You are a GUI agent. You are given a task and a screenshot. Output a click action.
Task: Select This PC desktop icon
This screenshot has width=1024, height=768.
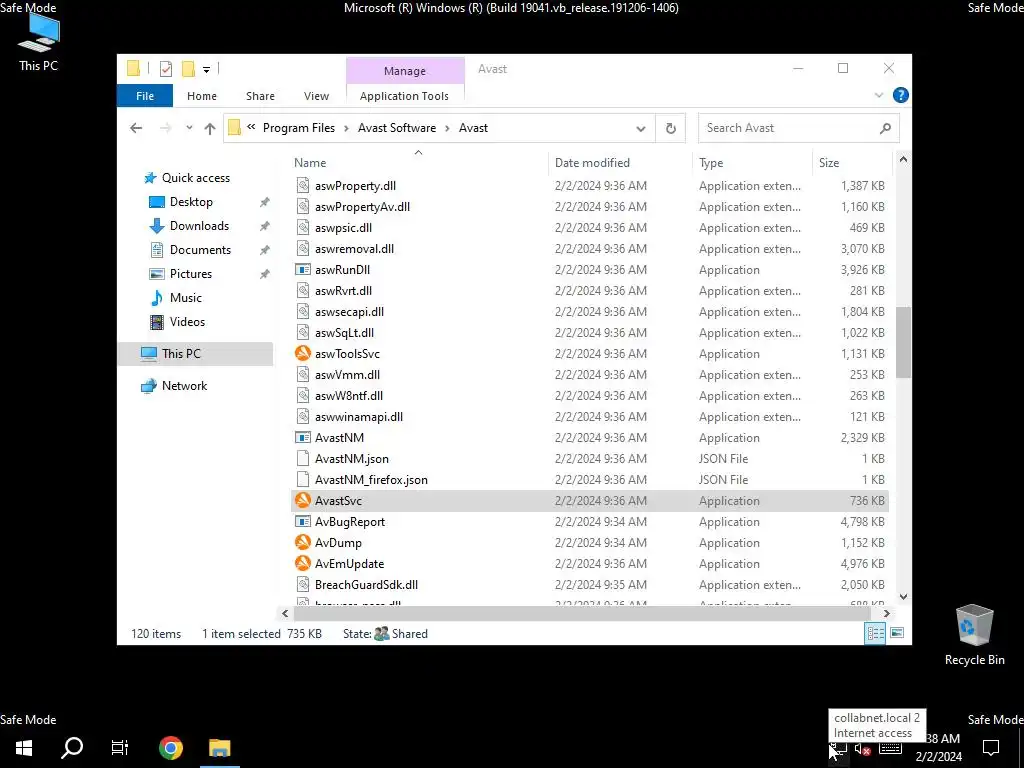39,42
